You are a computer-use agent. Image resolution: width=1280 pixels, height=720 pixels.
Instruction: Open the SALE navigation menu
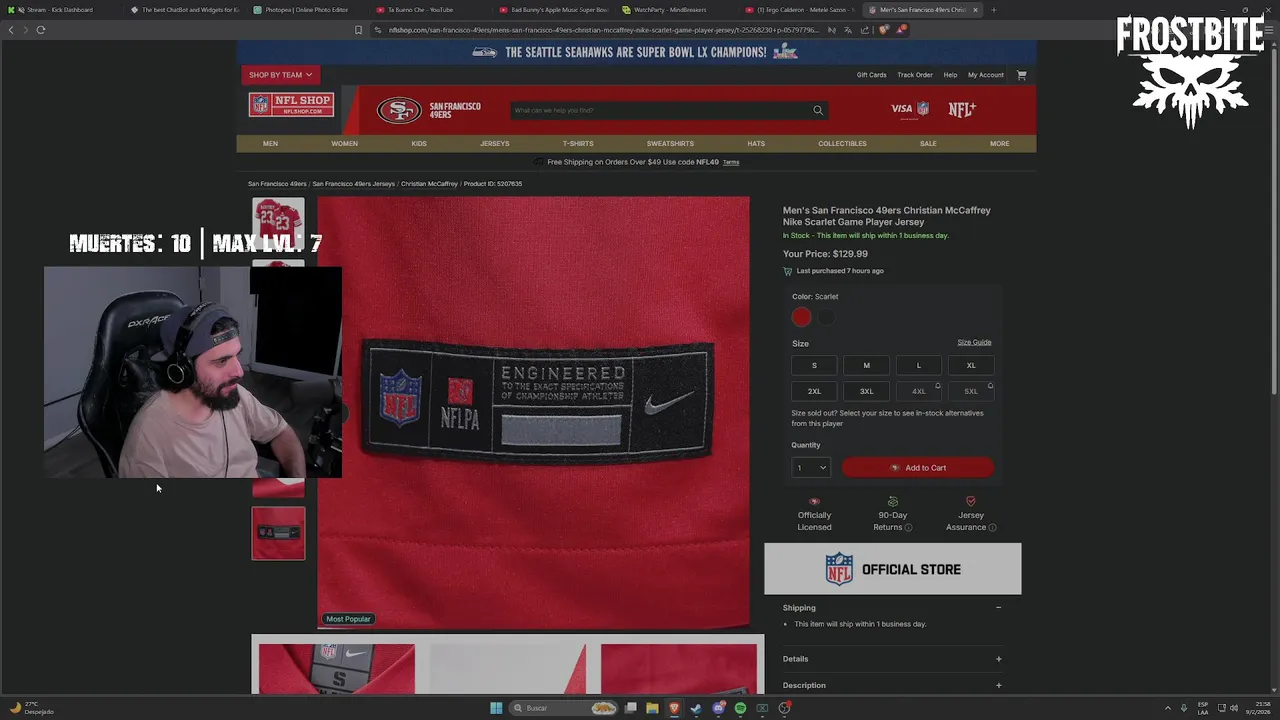click(x=928, y=143)
